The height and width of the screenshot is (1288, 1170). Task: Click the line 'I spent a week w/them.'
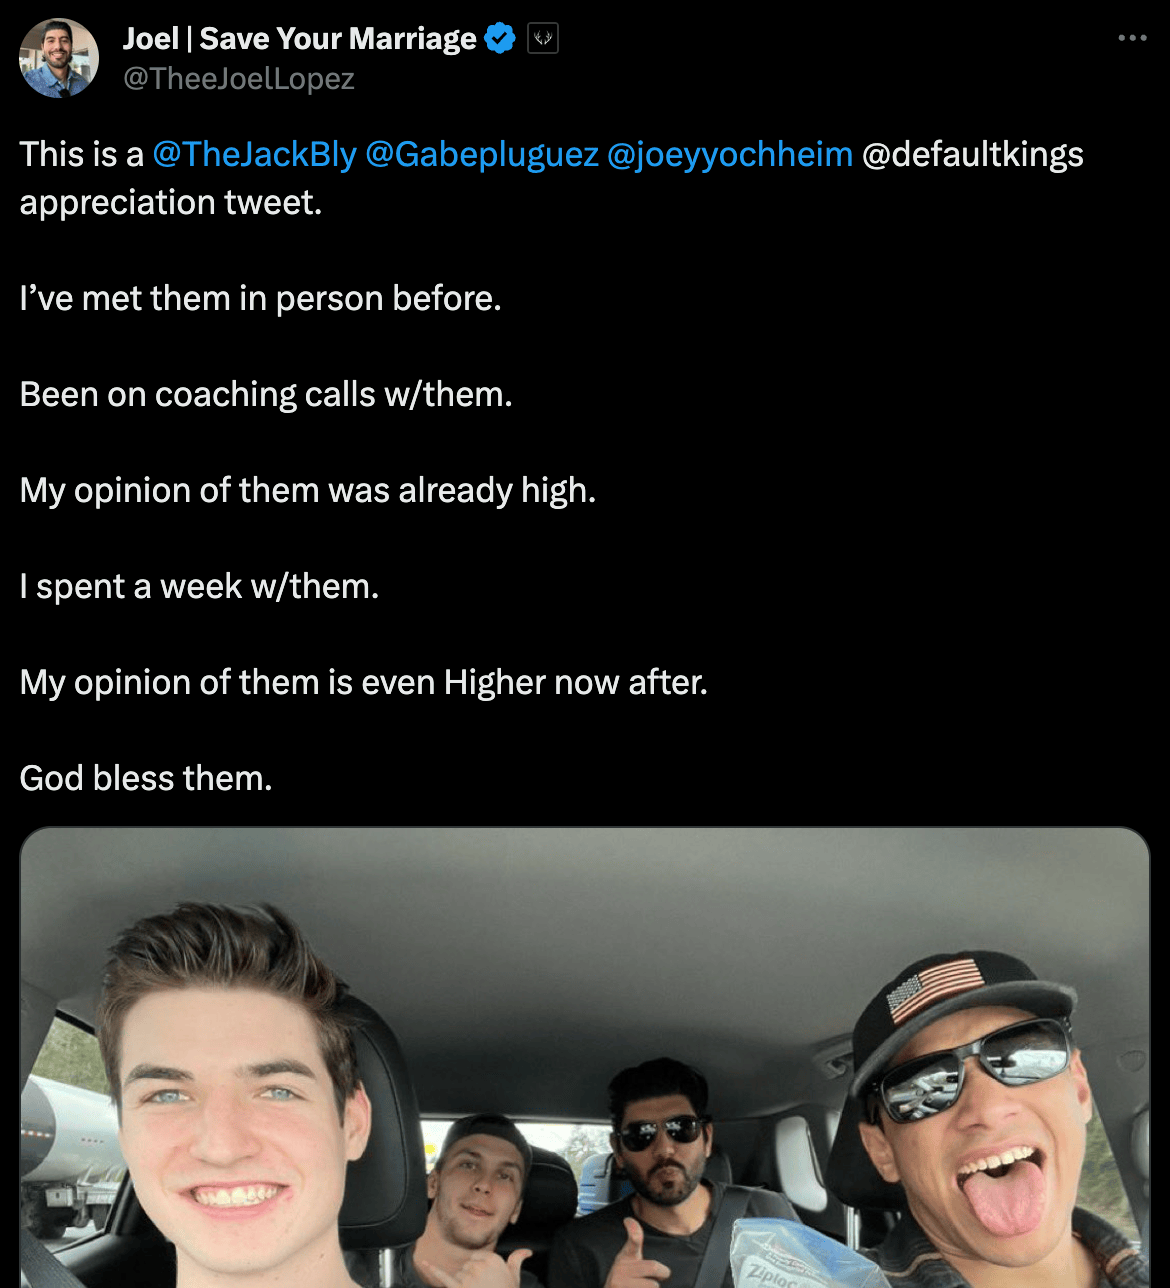tap(200, 586)
